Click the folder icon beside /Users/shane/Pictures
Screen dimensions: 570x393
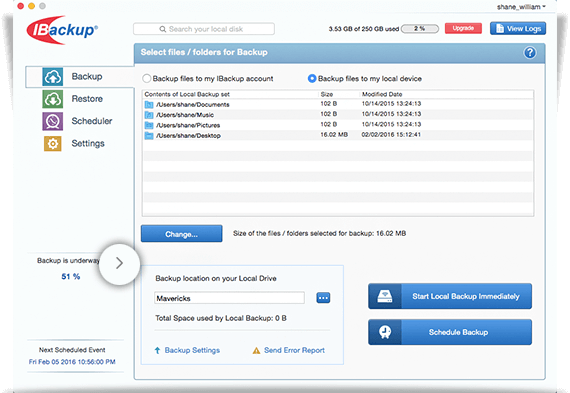coord(149,125)
